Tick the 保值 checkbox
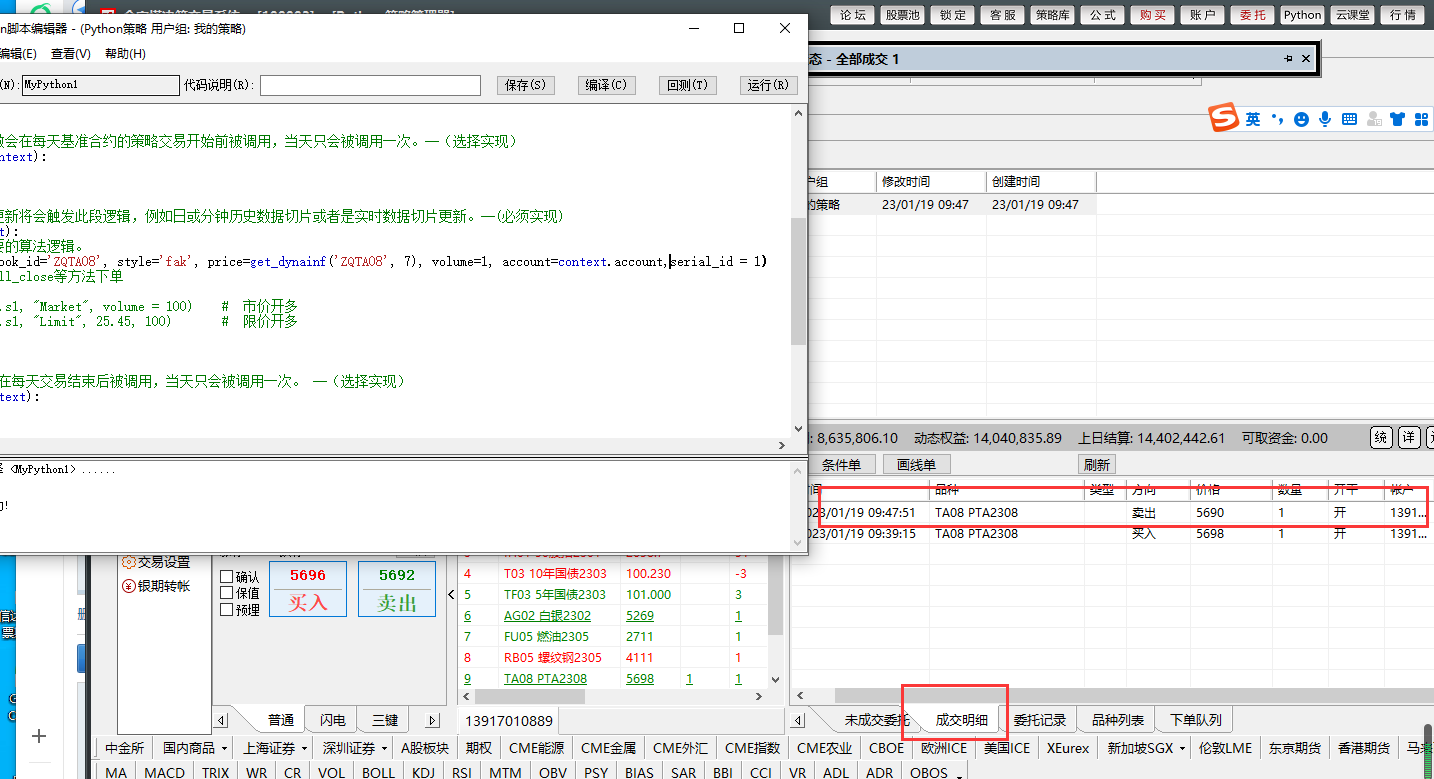The width and height of the screenshot is (1434, 779). (226, 593)
